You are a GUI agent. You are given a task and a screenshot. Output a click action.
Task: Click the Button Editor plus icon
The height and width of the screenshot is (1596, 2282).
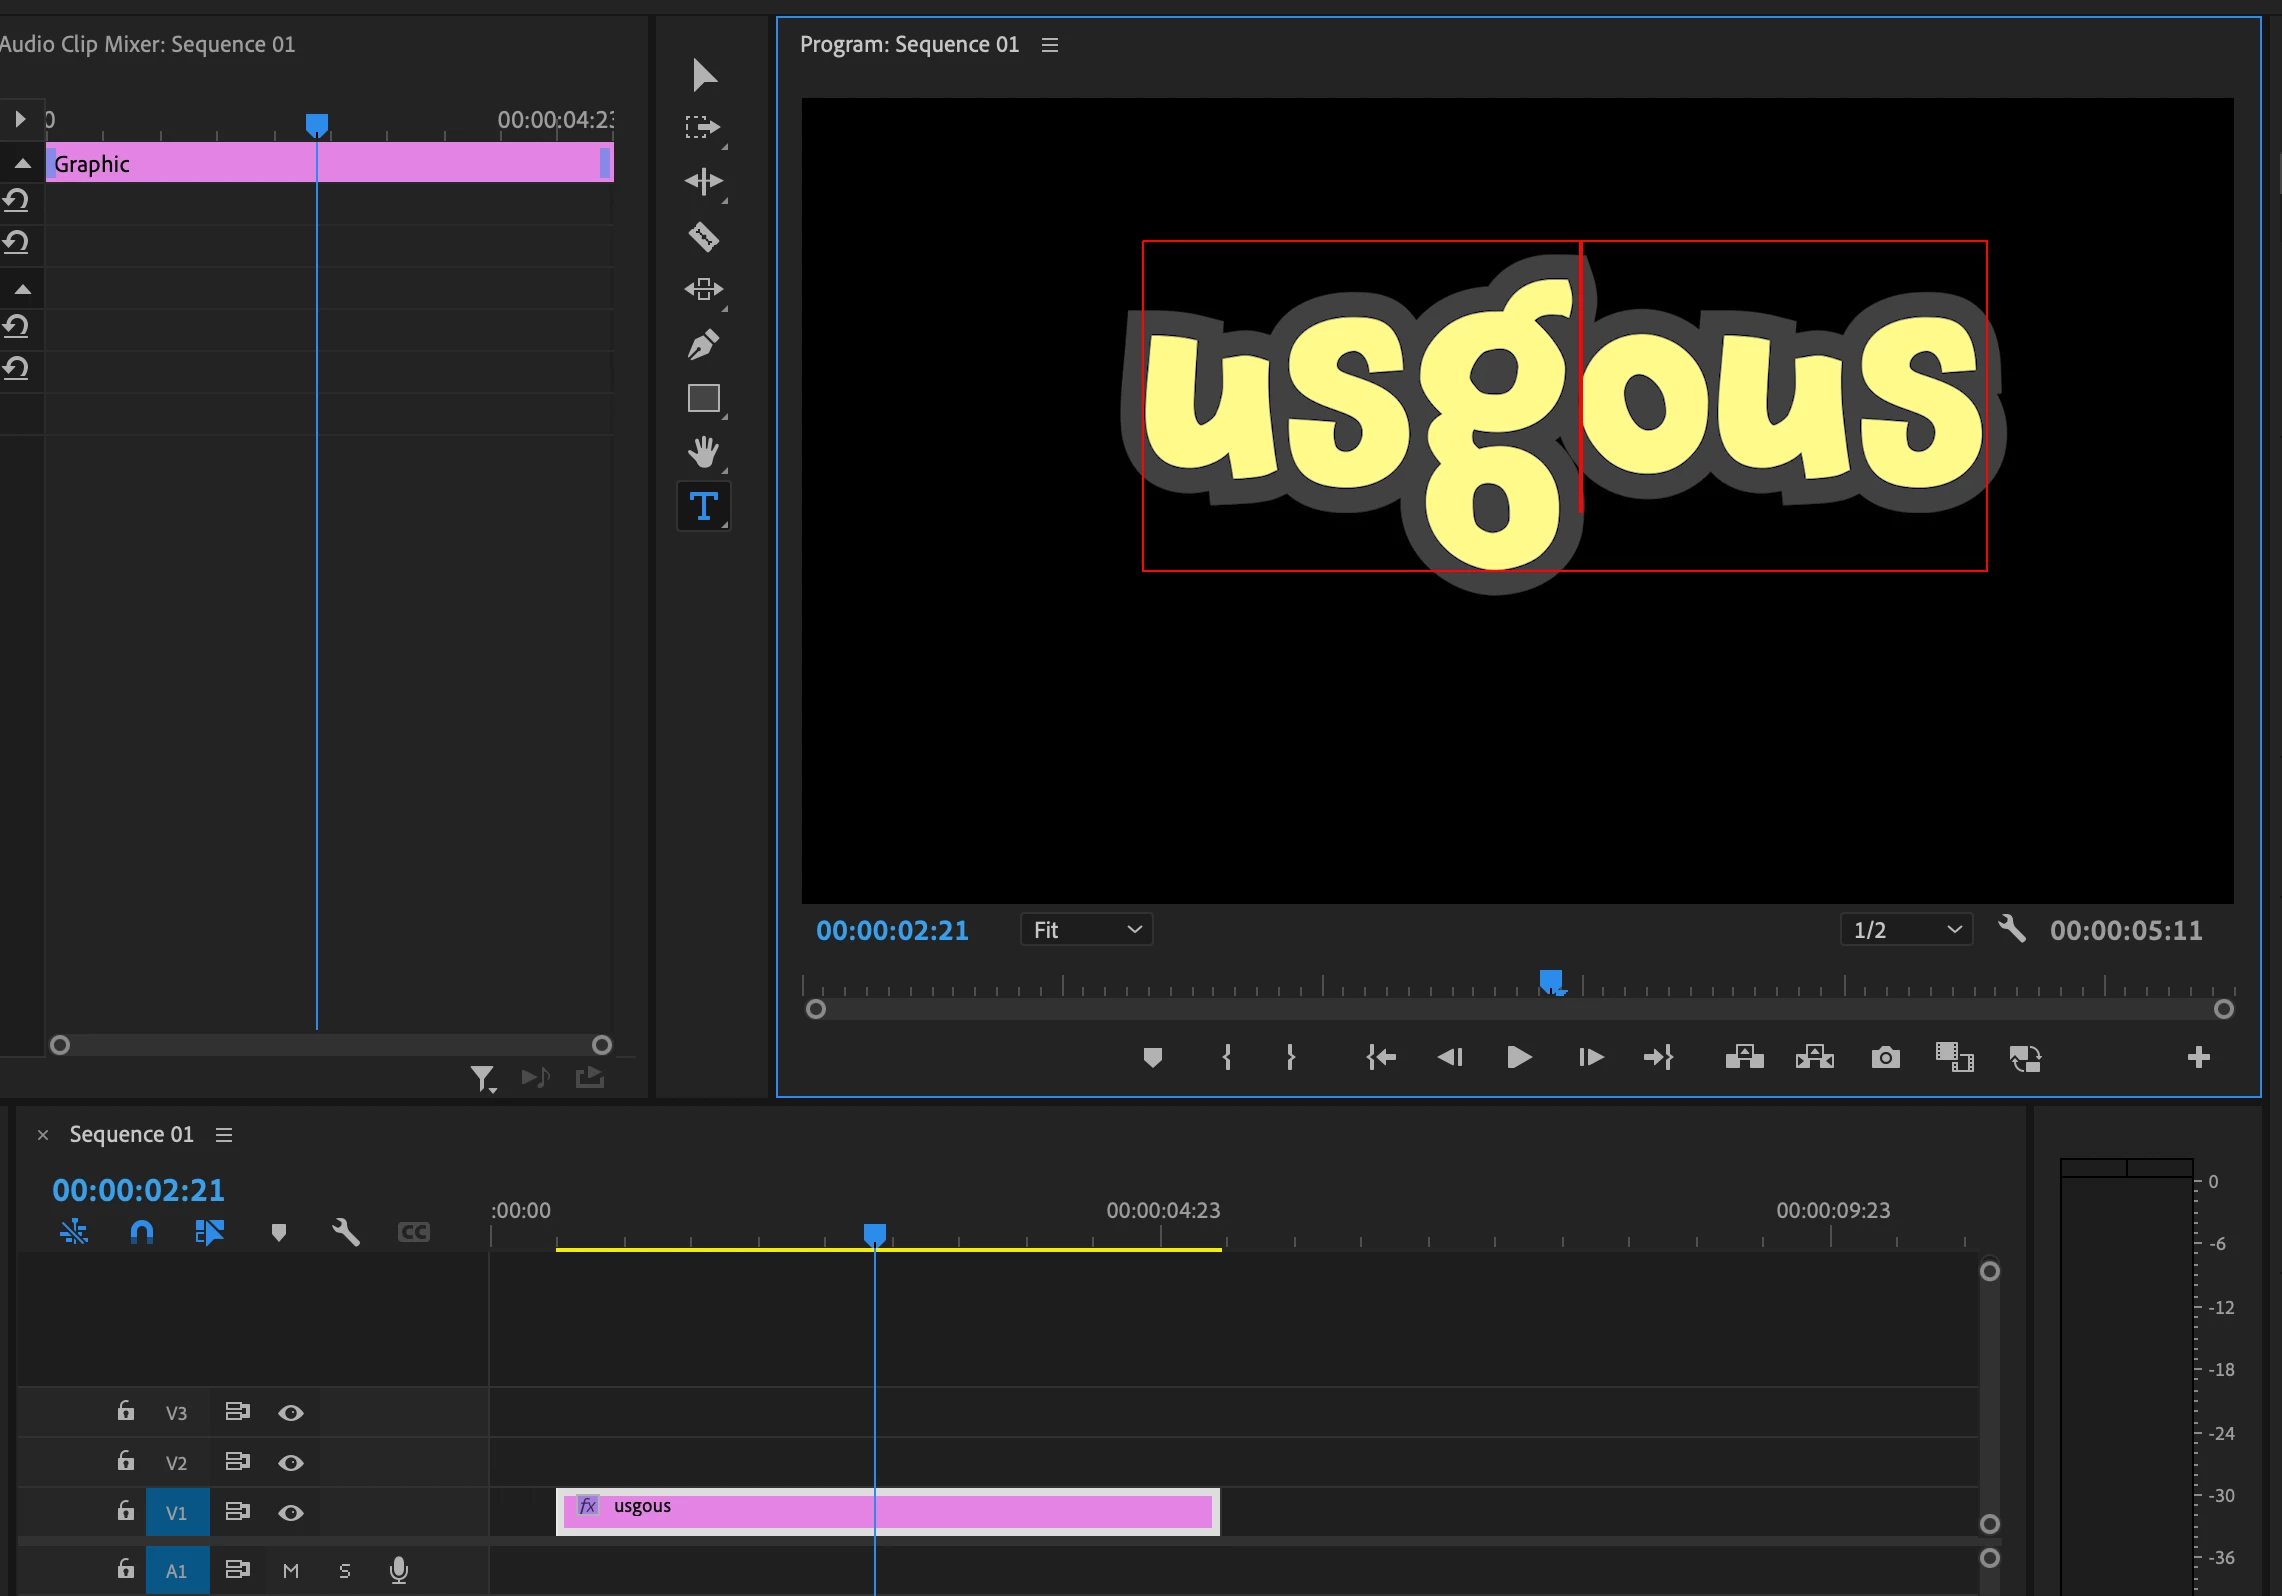point(2198,1057)
